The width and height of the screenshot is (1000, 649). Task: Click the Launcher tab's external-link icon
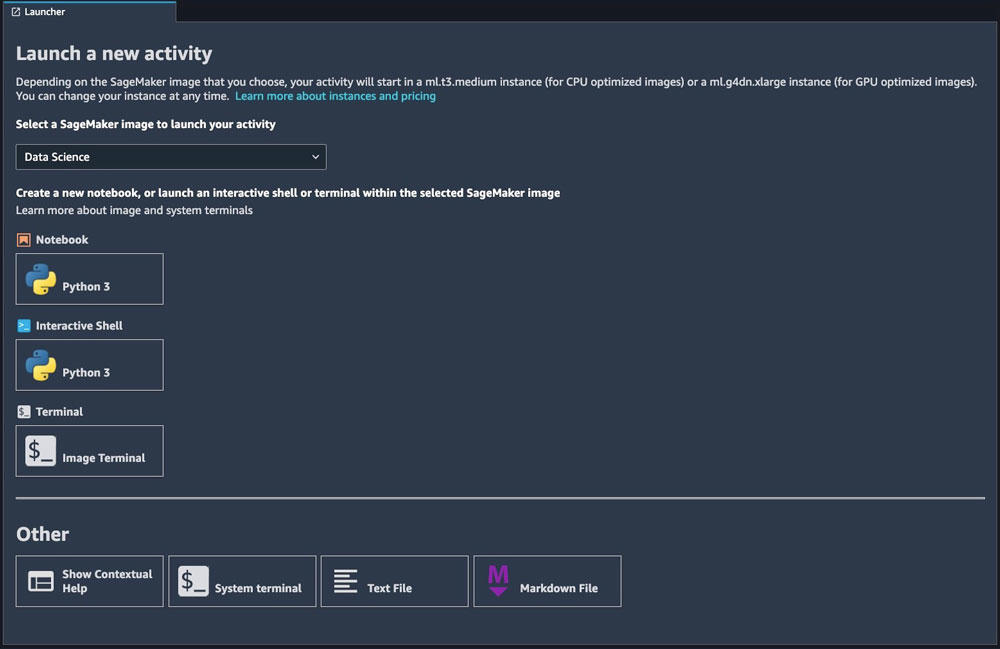click(x=16, y=11)
